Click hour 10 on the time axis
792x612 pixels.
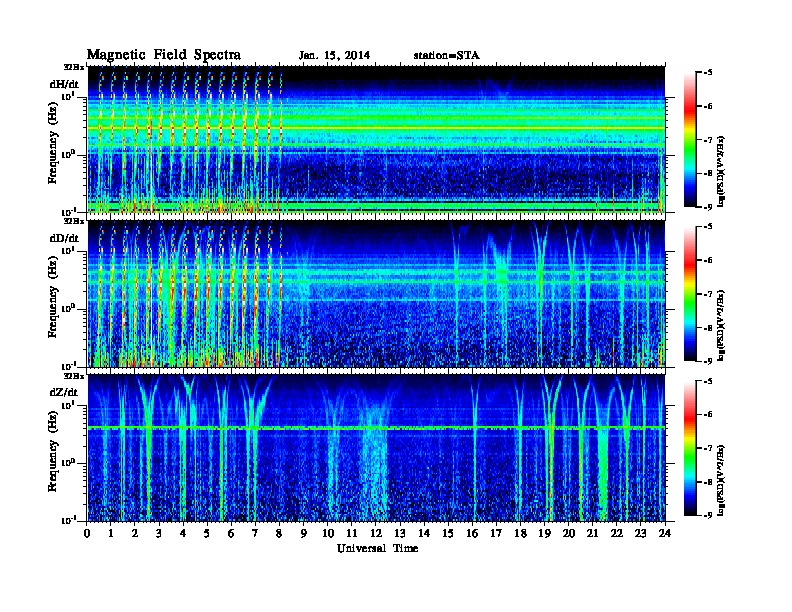pyautogui.click(x=328, y=534)
